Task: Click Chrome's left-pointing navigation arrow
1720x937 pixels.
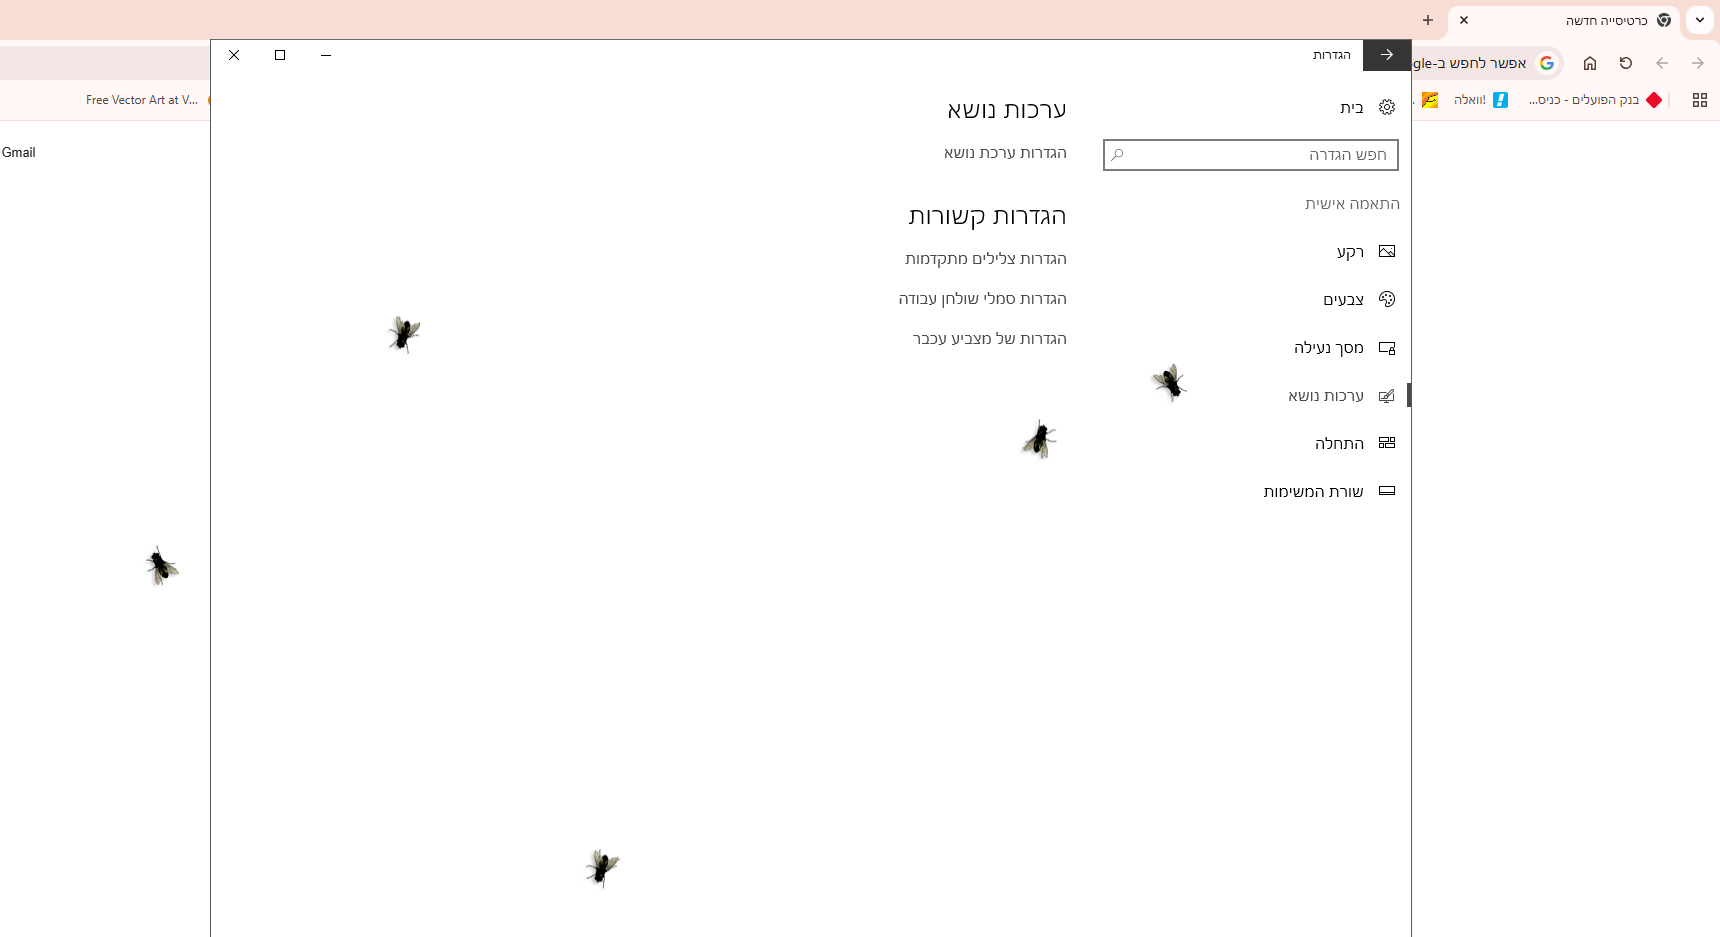Action: pyautogui.click(x=1662, y=63)
